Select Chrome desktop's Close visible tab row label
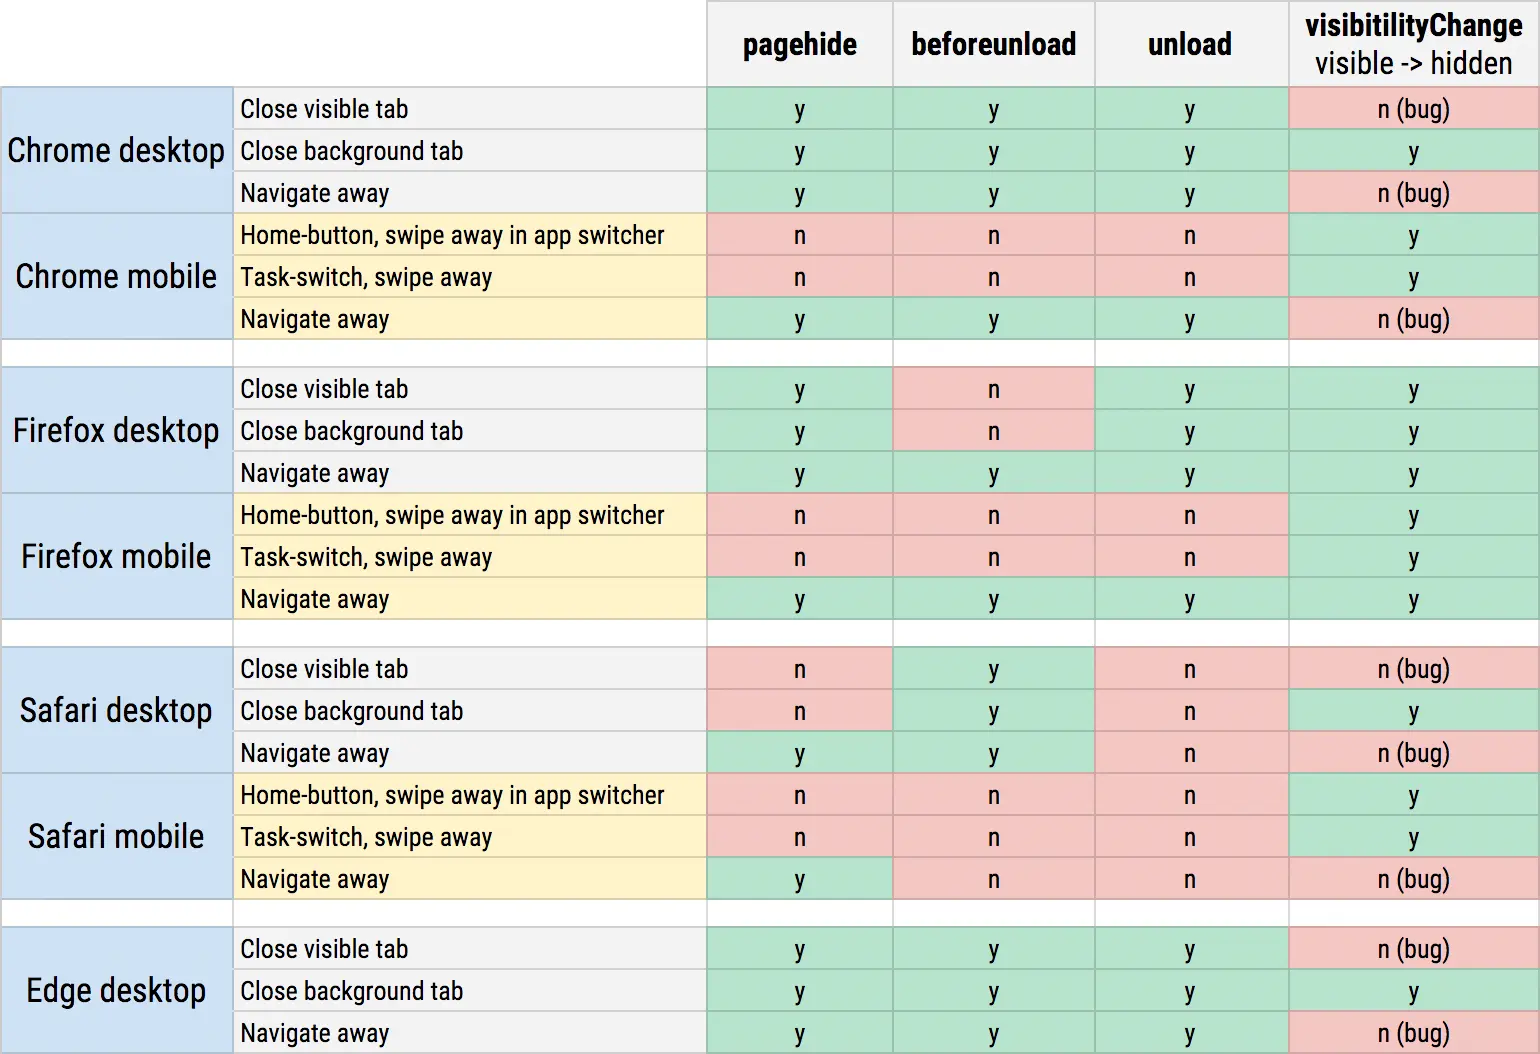 tap(324, 109)
